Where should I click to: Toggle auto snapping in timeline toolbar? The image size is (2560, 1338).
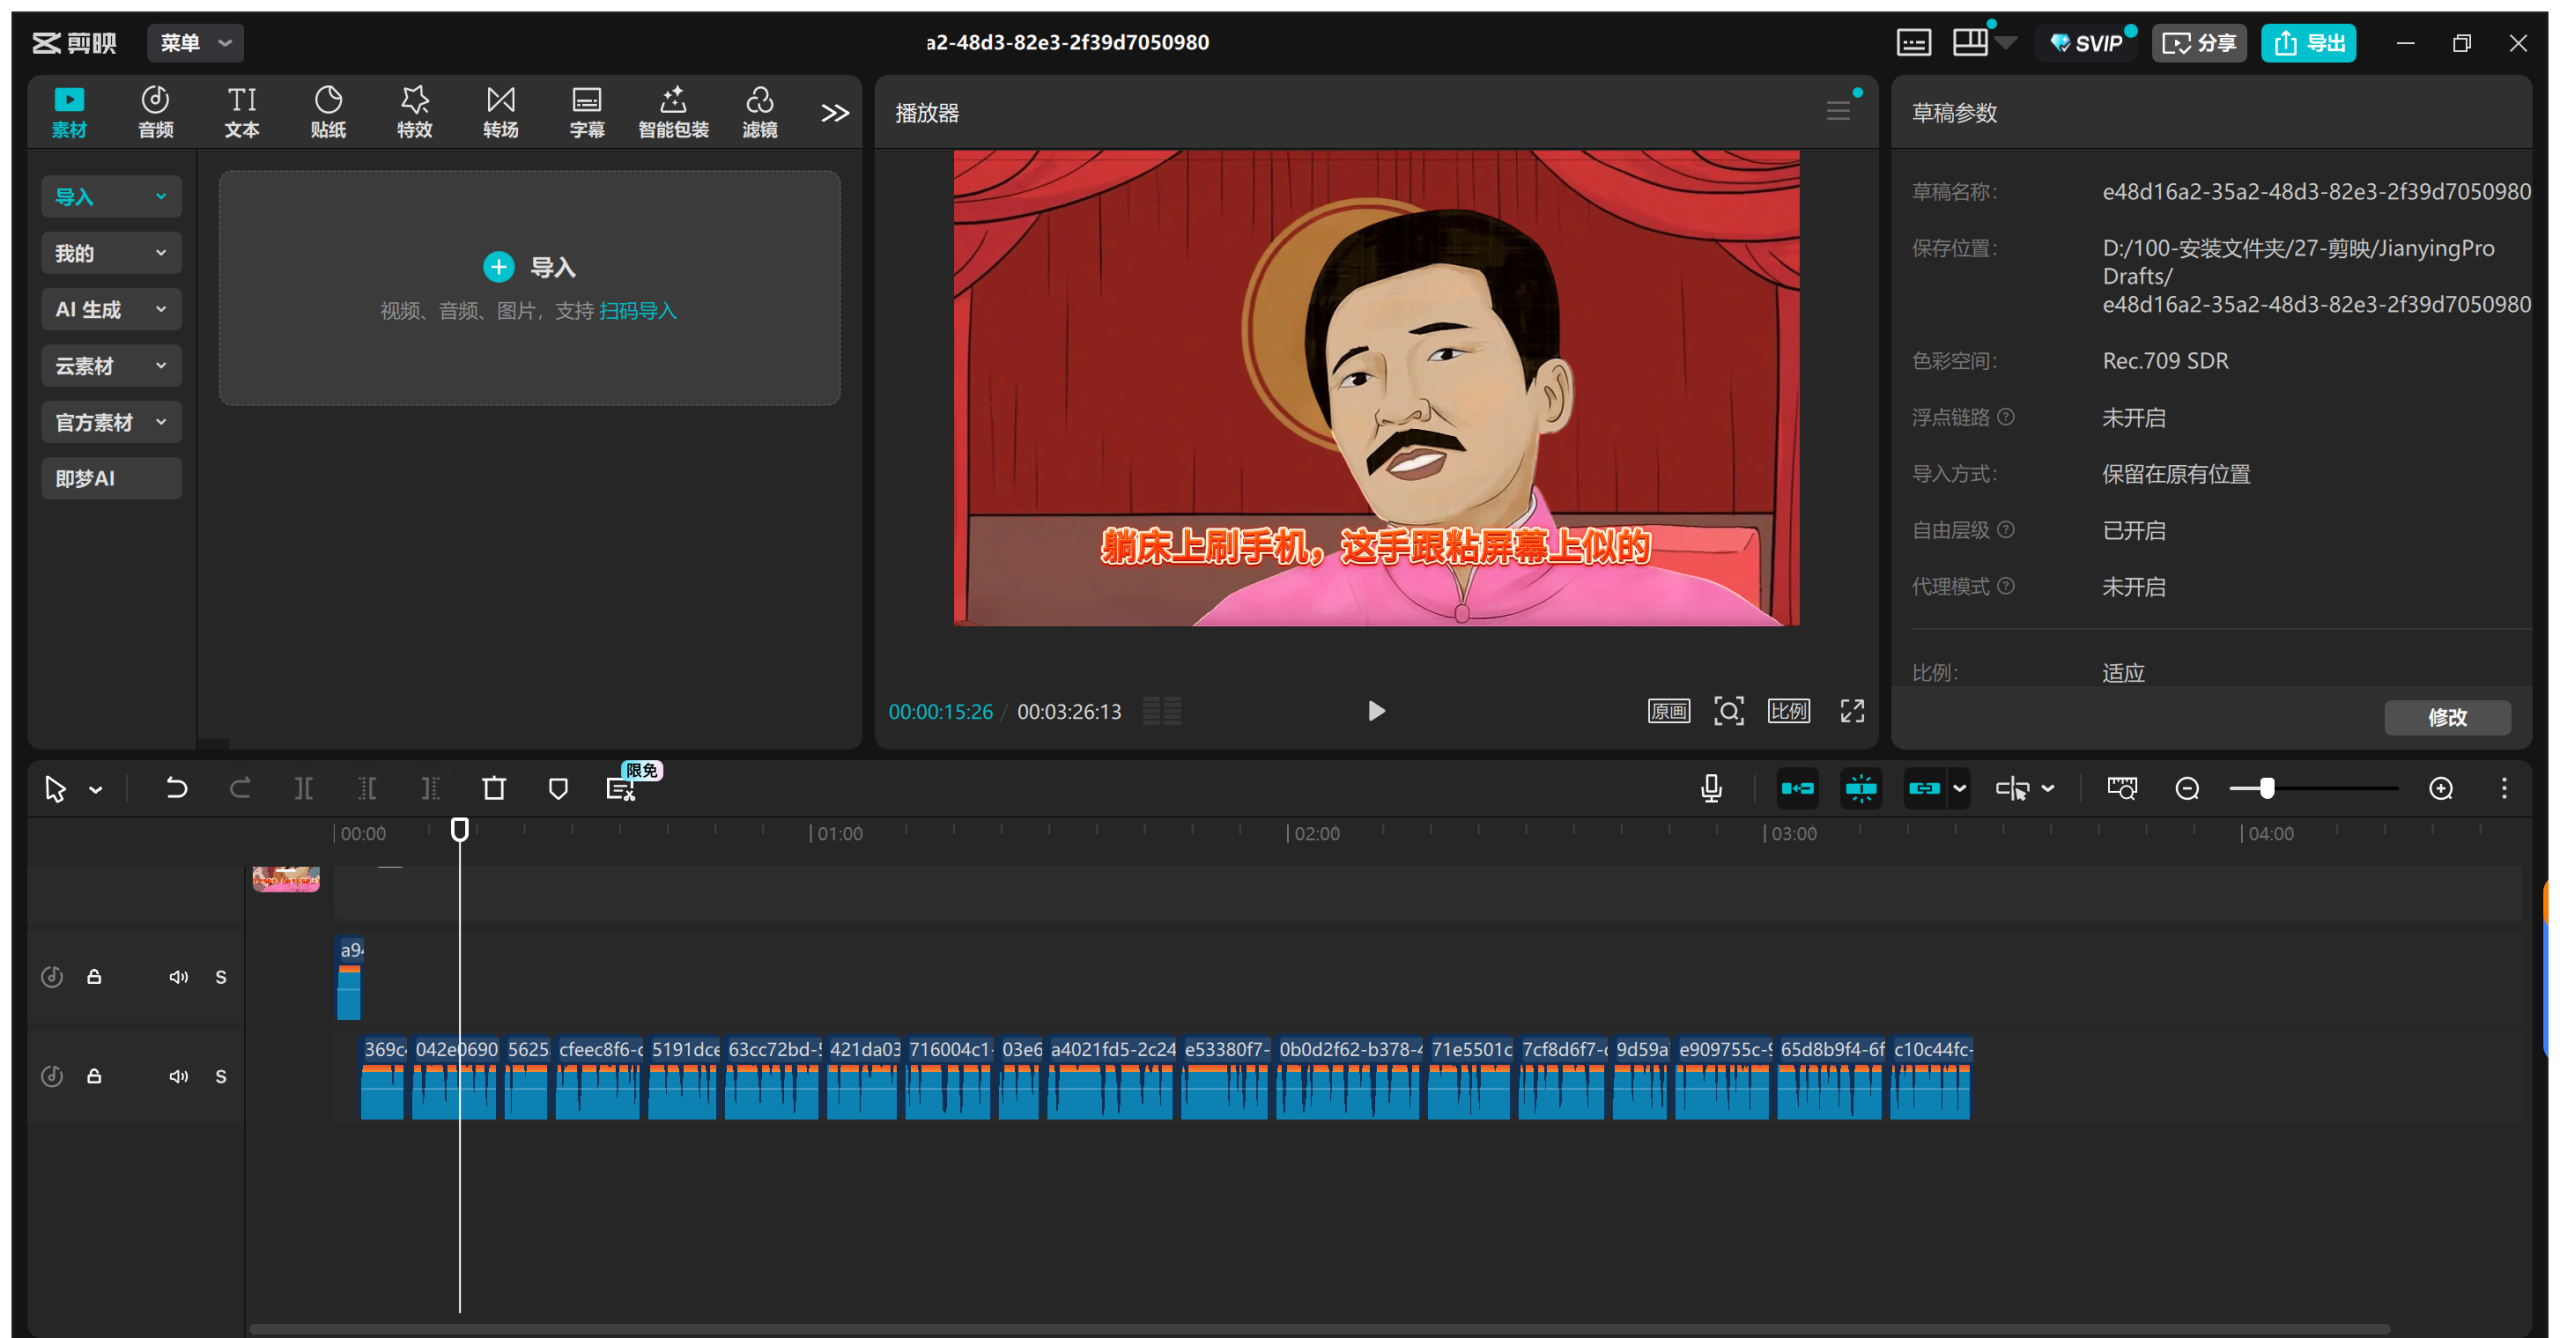1861,789
